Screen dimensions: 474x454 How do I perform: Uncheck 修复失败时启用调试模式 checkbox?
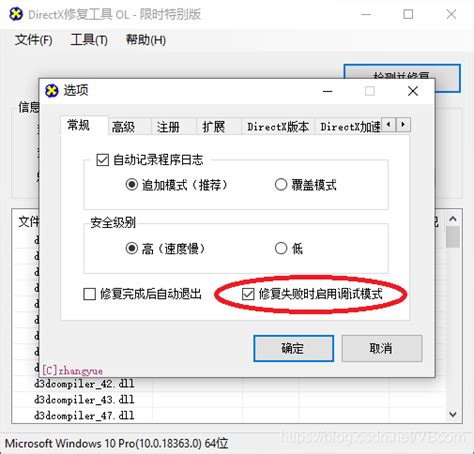click(248, 294)
